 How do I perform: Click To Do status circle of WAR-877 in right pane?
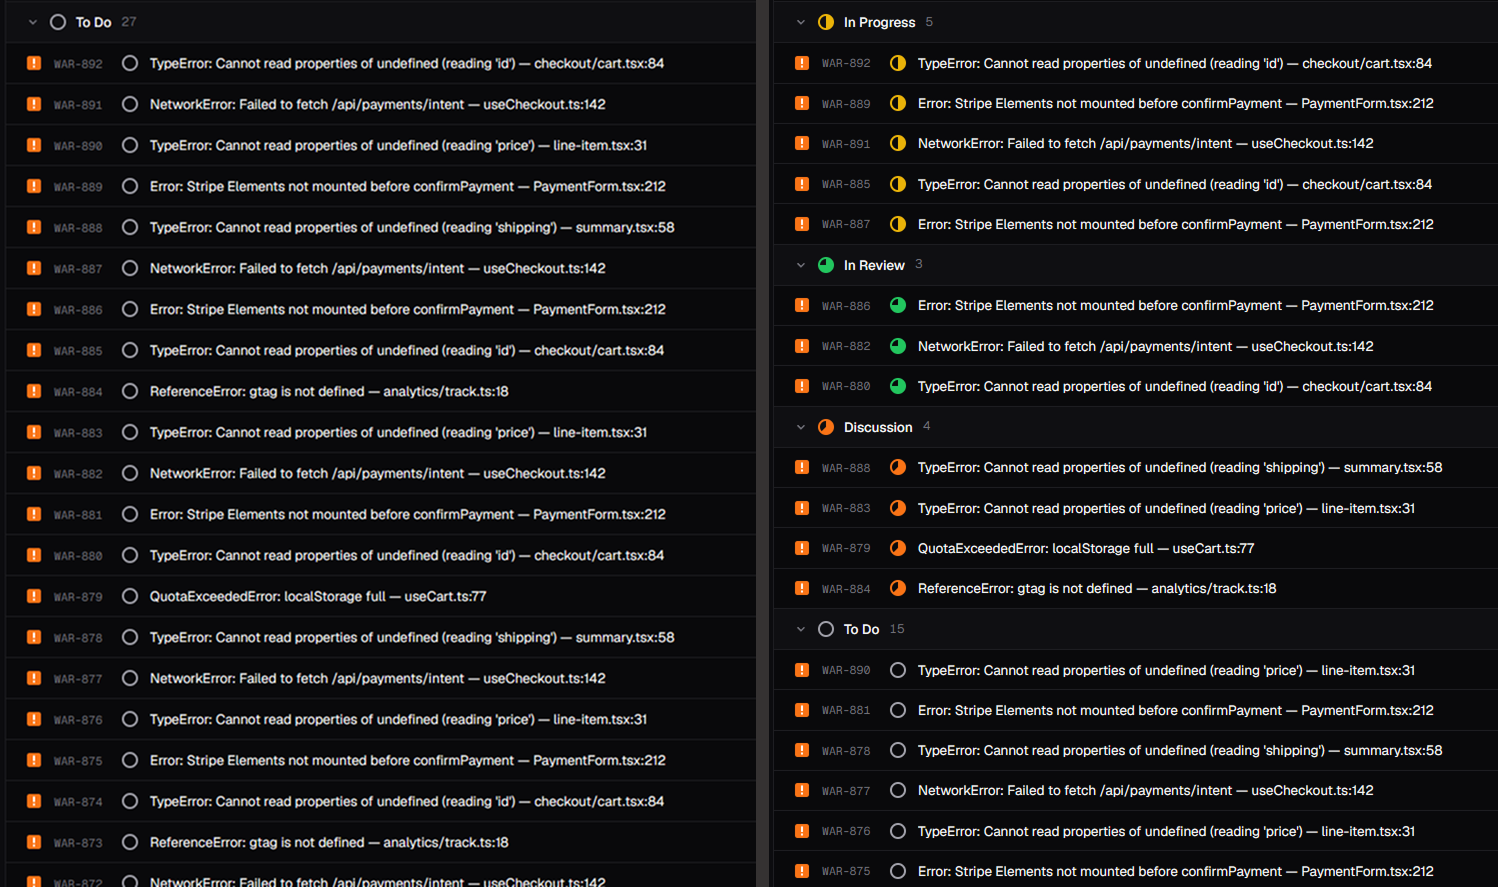coord(898,790)
